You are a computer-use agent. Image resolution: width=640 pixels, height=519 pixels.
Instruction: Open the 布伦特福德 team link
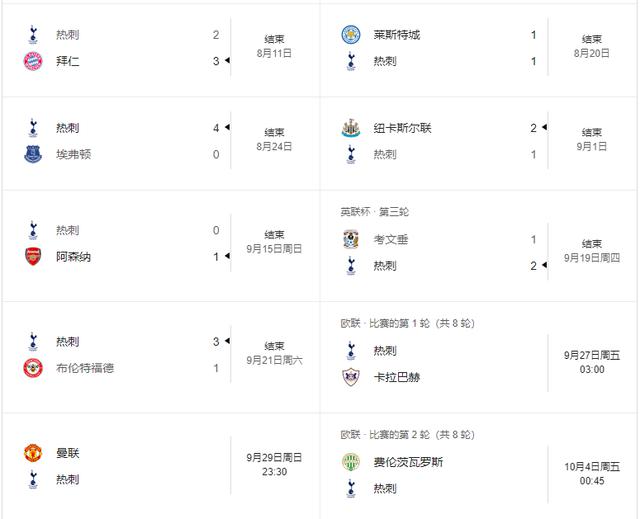point(85,367)
